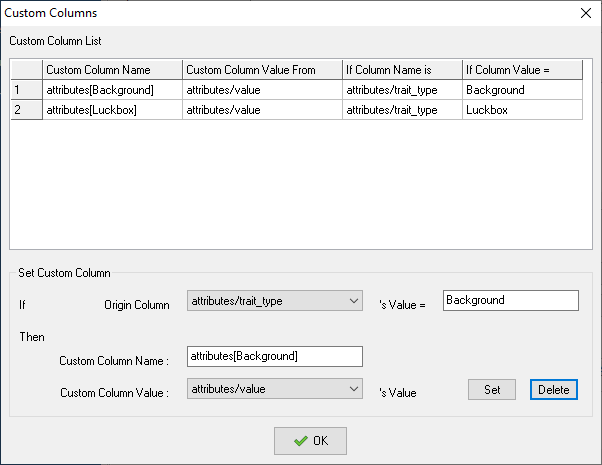
Task: Click the OK button with green checkmark
Action: [310, 441]
